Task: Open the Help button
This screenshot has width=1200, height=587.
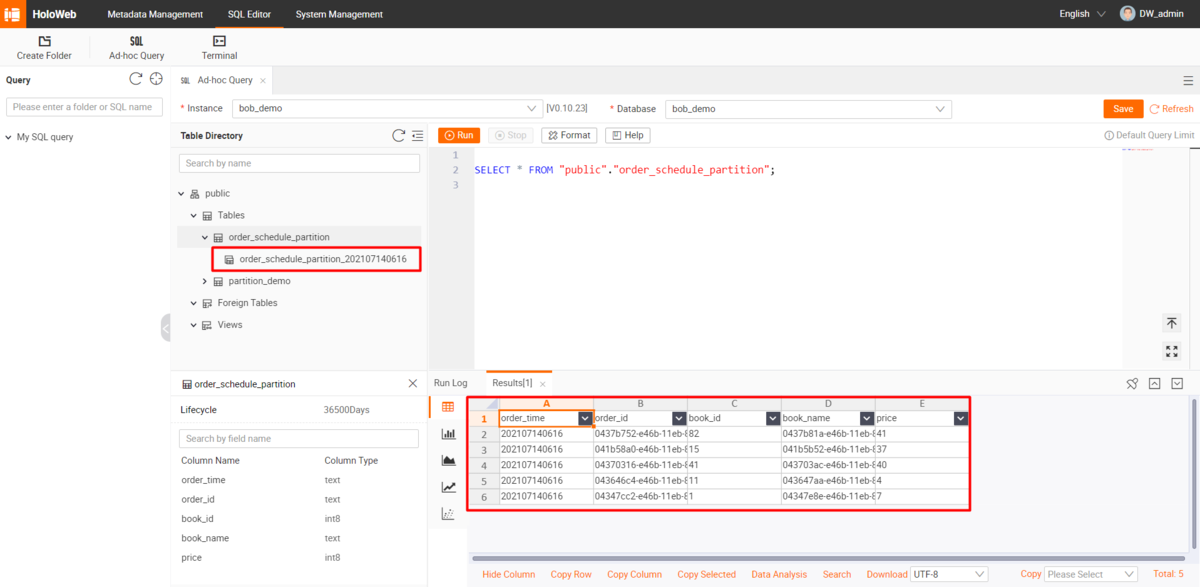Action: [628, 135]
